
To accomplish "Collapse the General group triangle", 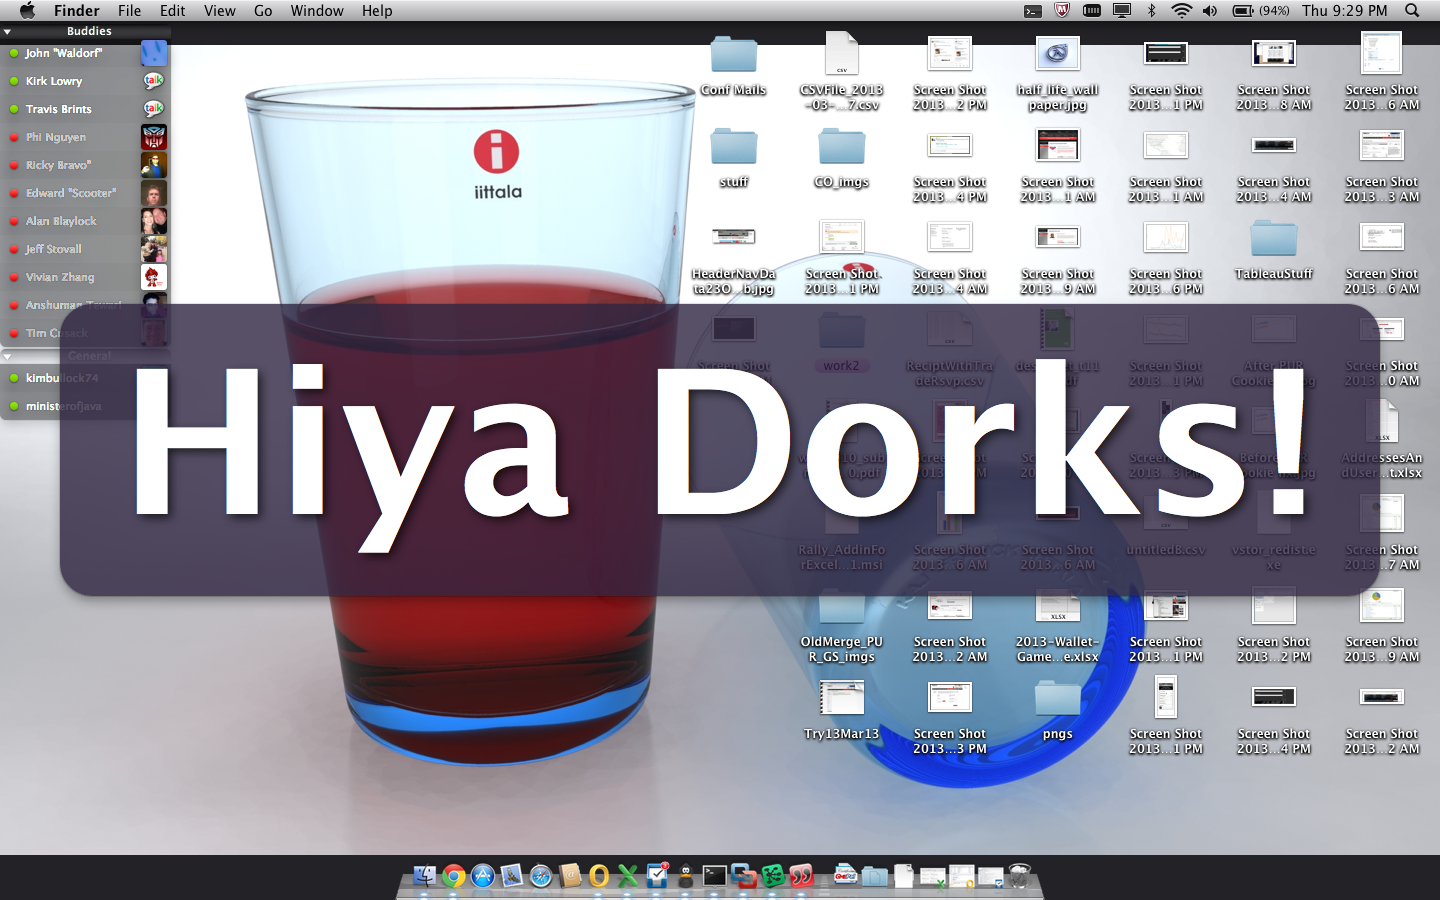I will (x=7, y=356).
